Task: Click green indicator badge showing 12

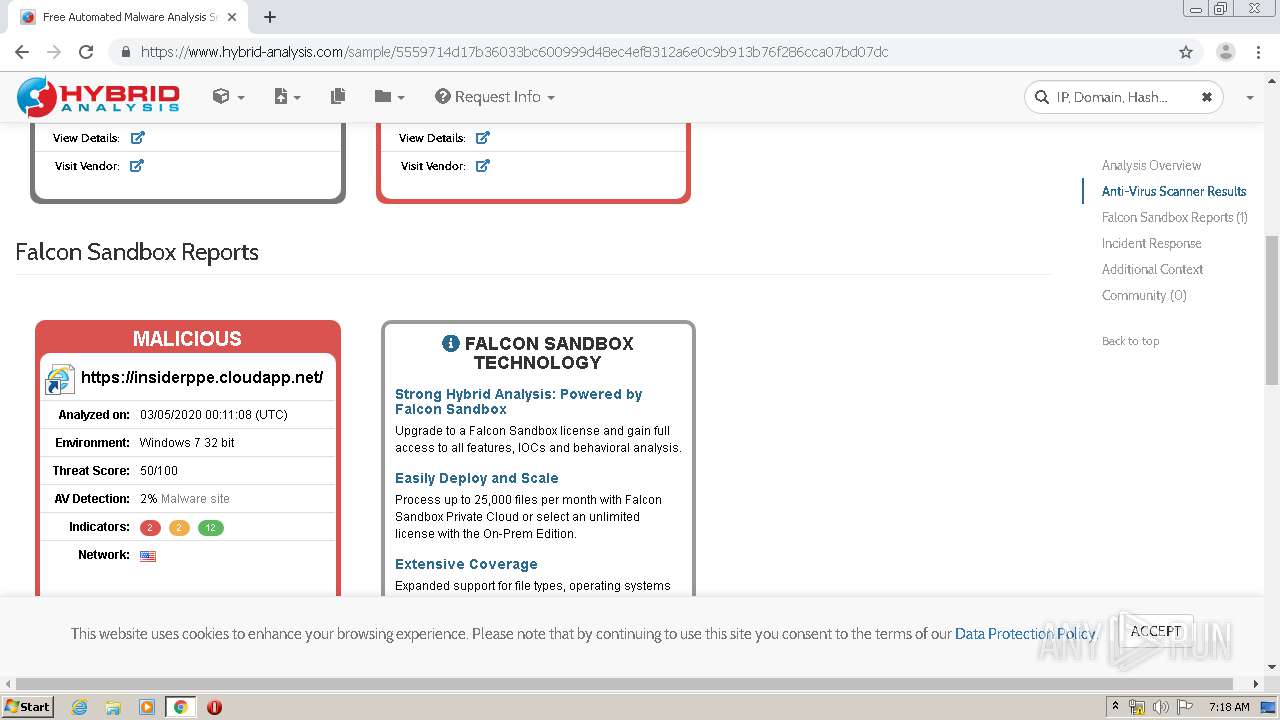Action: tap(211, 527)
